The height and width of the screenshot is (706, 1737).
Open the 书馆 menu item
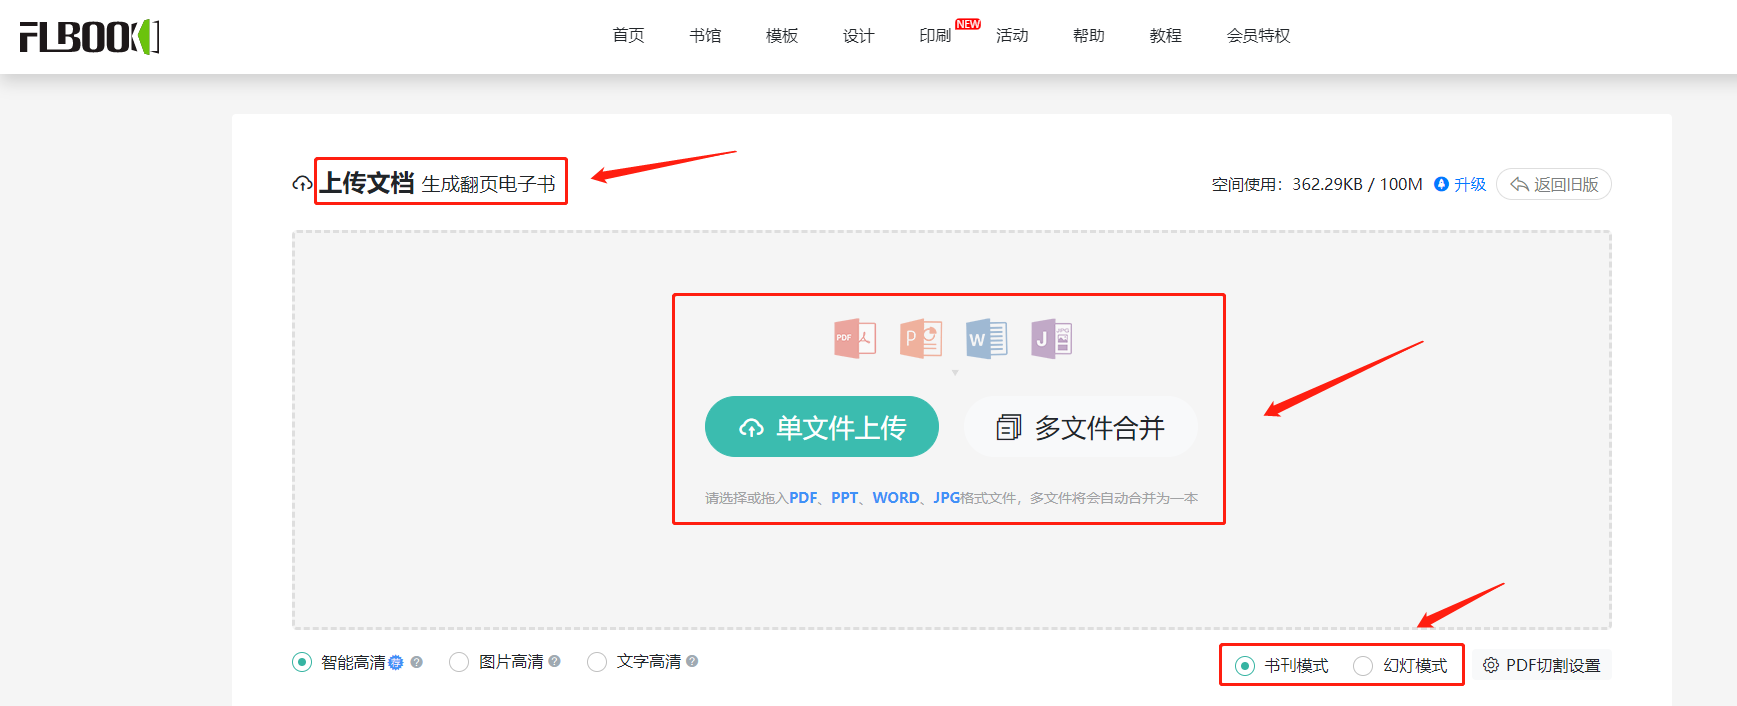pos(705,36)
